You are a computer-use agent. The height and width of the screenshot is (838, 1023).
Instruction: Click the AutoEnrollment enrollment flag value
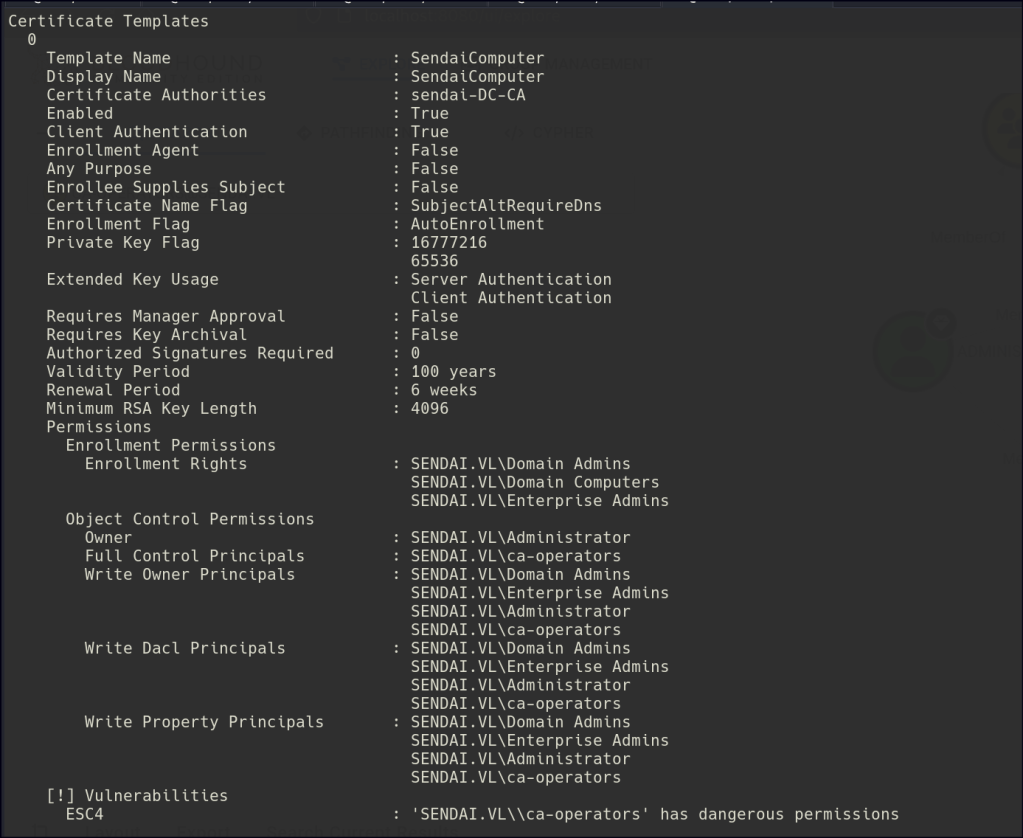(477, 224)
